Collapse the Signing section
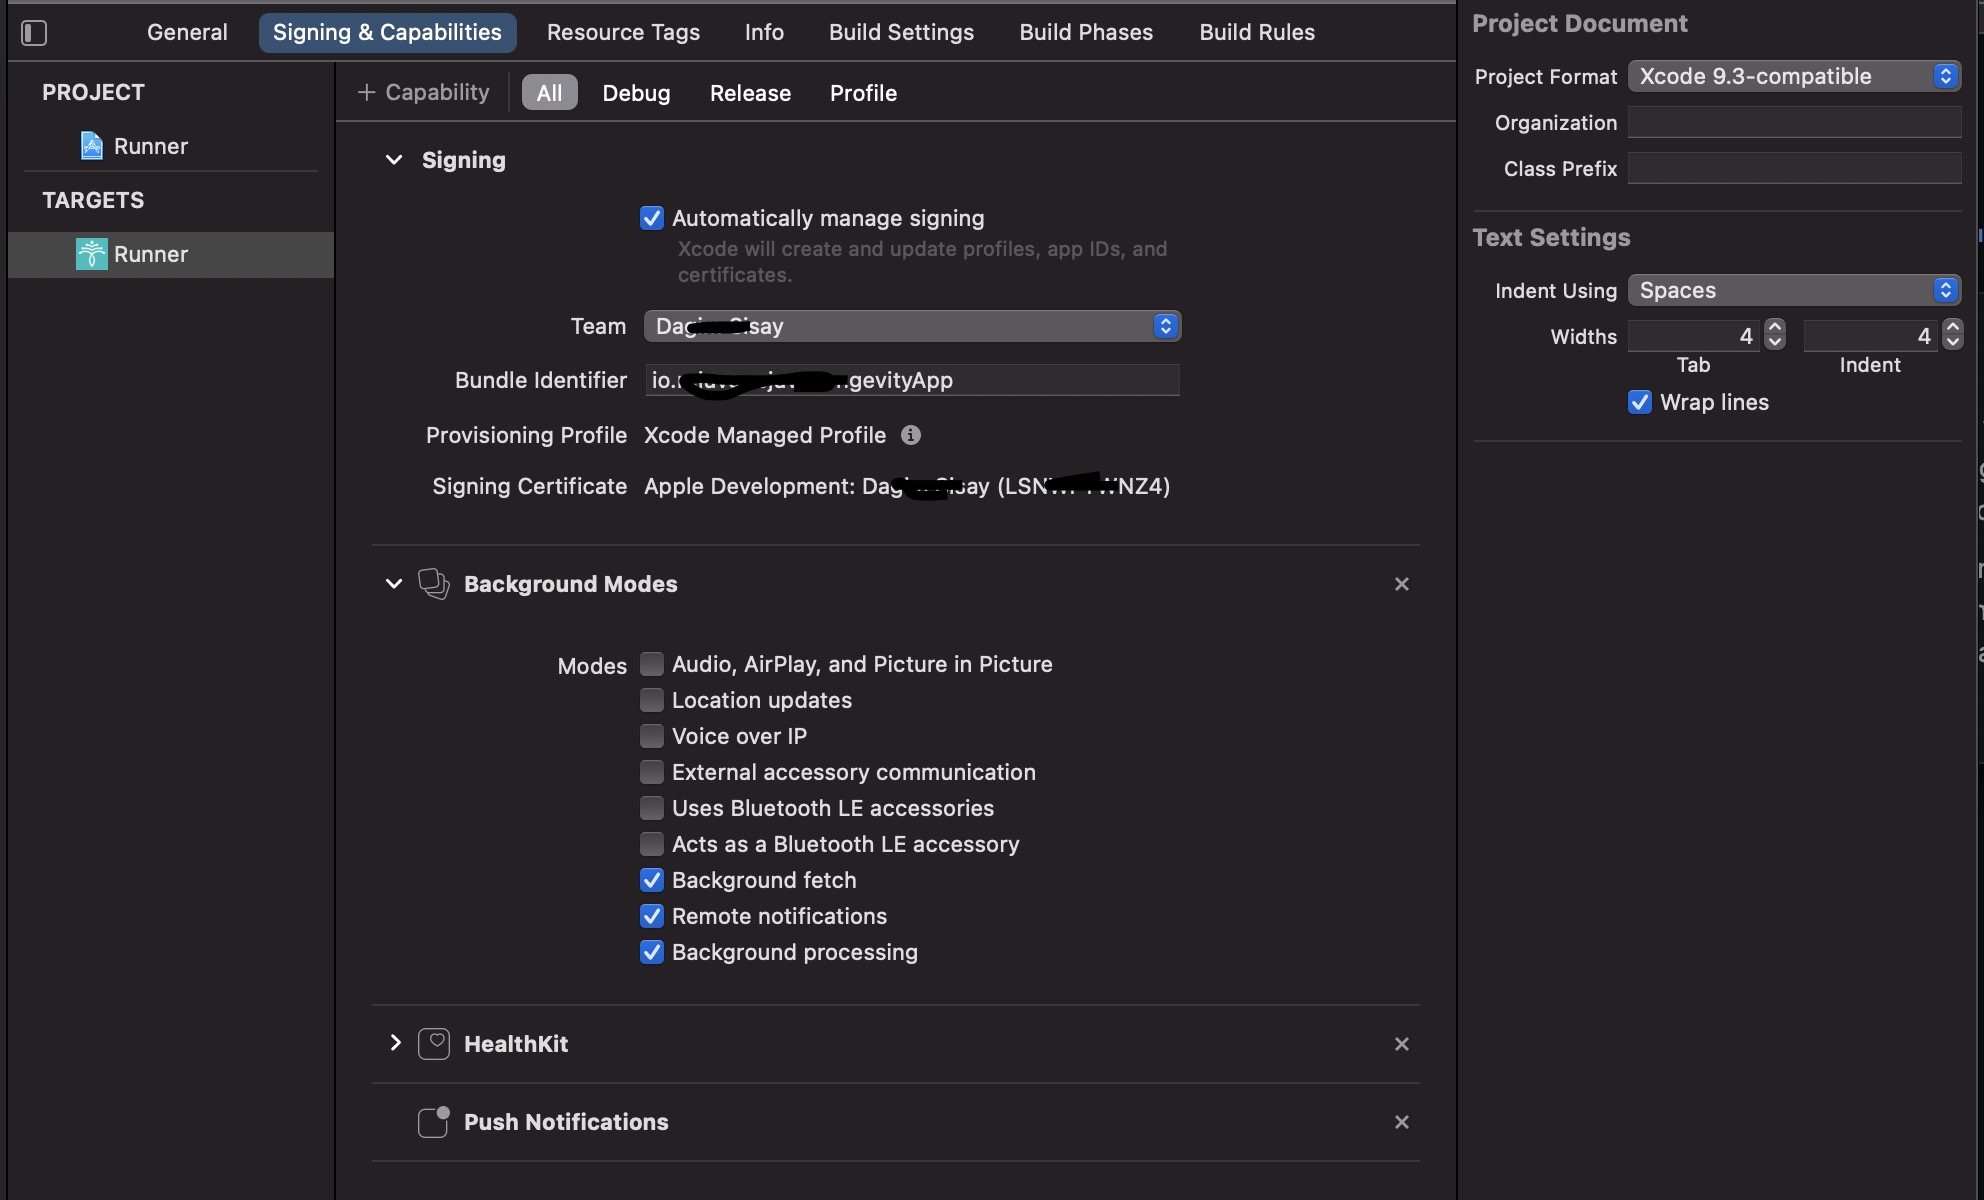Image resolution: width=1984 pixels, height=1200 pixels. pyautogui.click(x=394, y=160)
